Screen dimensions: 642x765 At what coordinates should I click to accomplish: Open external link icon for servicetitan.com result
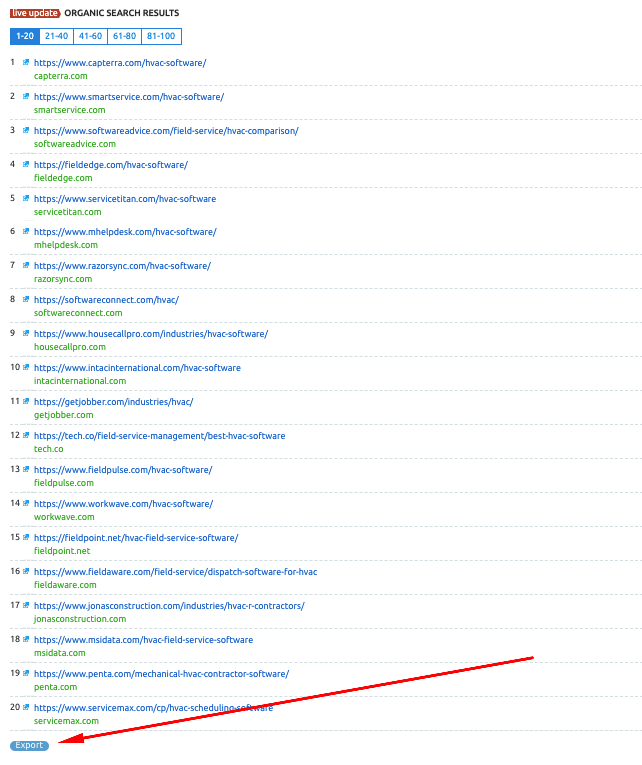click(26, 199)
